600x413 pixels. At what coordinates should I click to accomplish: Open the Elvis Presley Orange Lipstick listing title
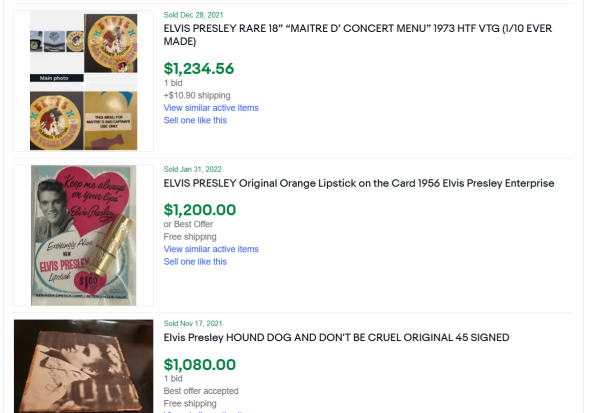tap(358, 184)
